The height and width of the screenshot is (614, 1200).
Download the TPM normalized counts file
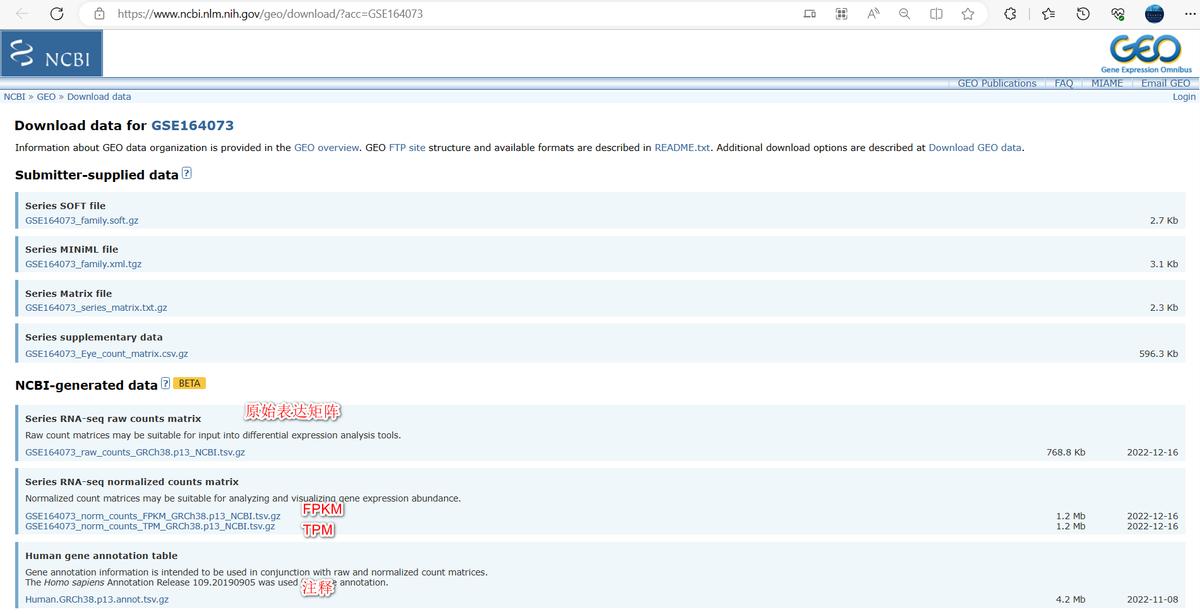pyautogui.click(x=150, y=526)
